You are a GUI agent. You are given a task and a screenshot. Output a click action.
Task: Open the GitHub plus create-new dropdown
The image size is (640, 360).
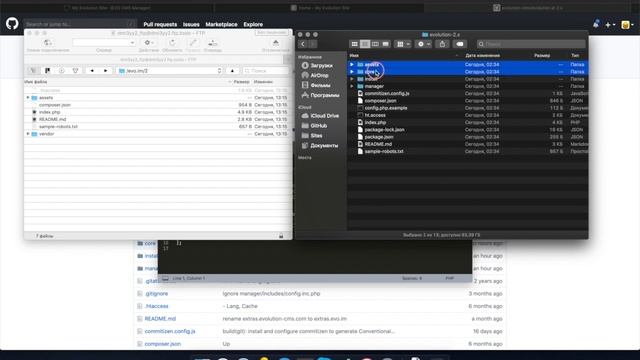tap(610, 25)
